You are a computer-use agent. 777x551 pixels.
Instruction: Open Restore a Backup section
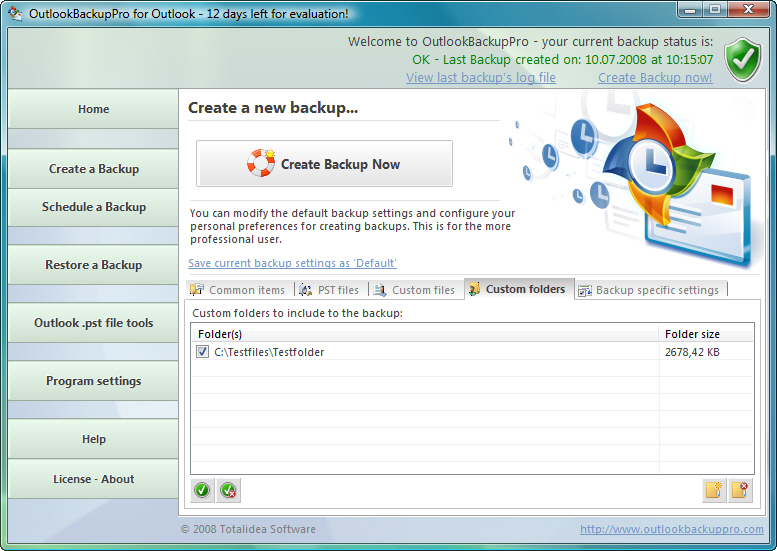click(93, 265)
